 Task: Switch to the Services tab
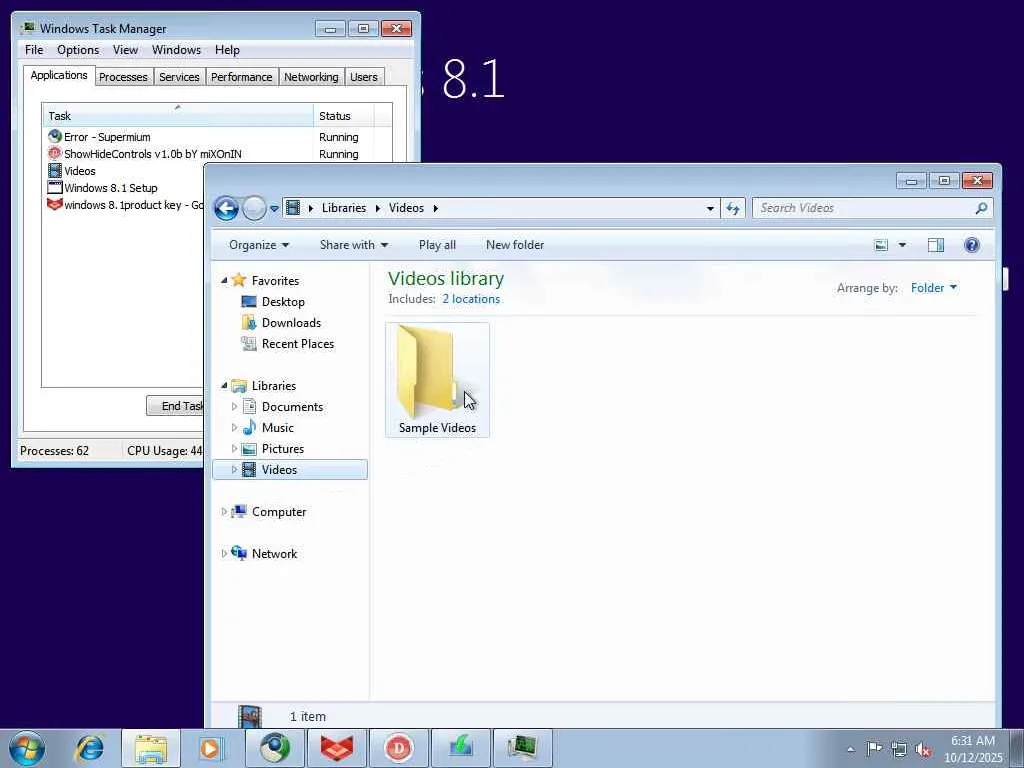point(179,77)
